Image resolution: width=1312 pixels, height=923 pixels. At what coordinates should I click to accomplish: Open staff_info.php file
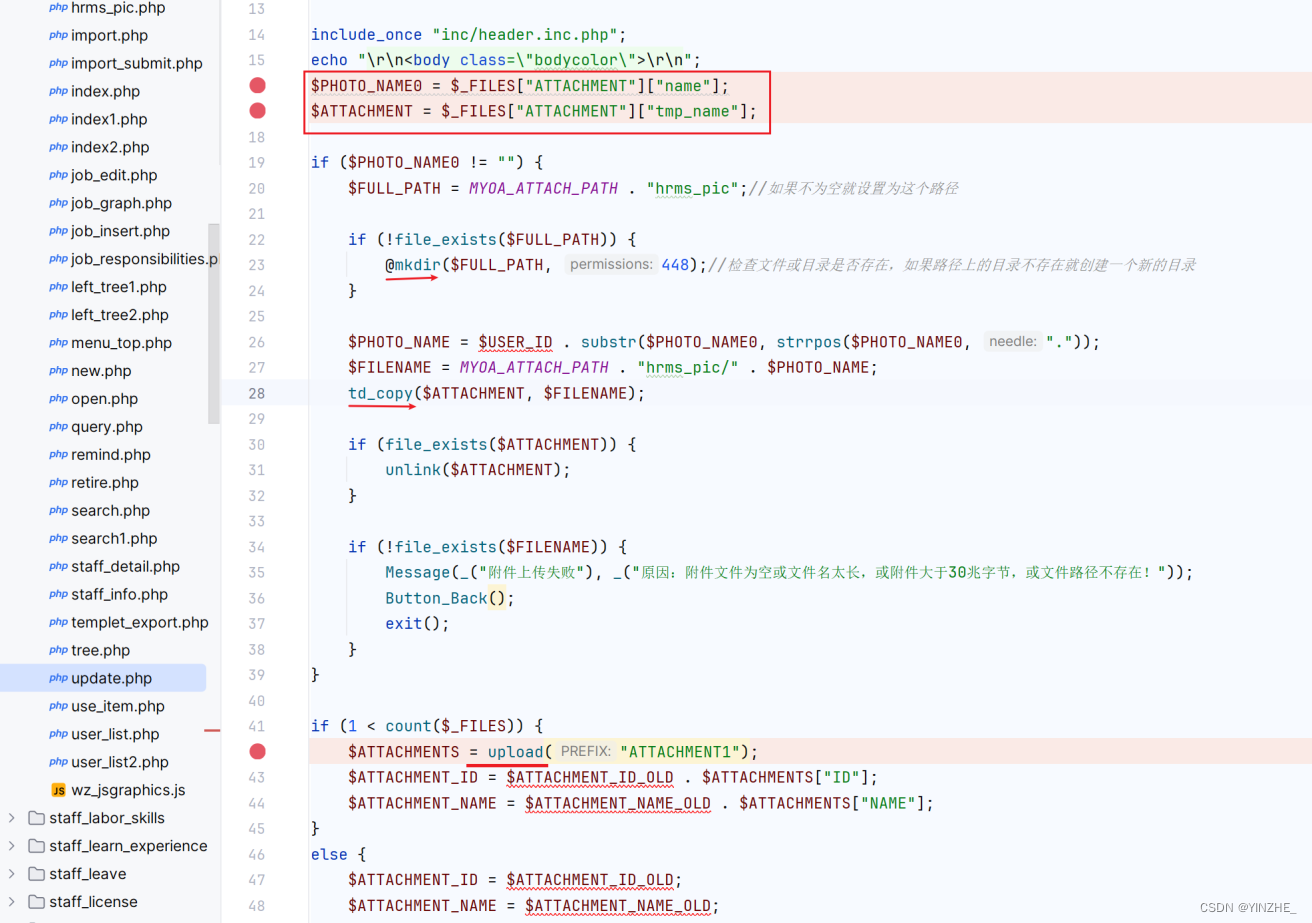tap(120, 596)
